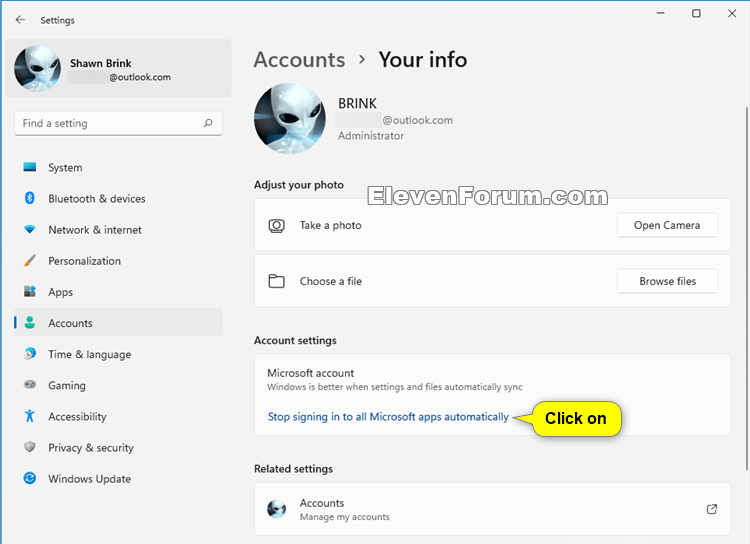Click the vertical scrollbar on the right

pos(746,289)
